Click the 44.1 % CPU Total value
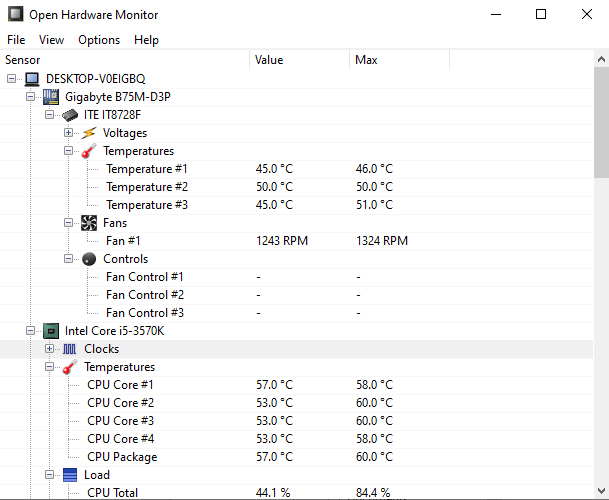Screen dimensions: 609x500 (273, 493)
